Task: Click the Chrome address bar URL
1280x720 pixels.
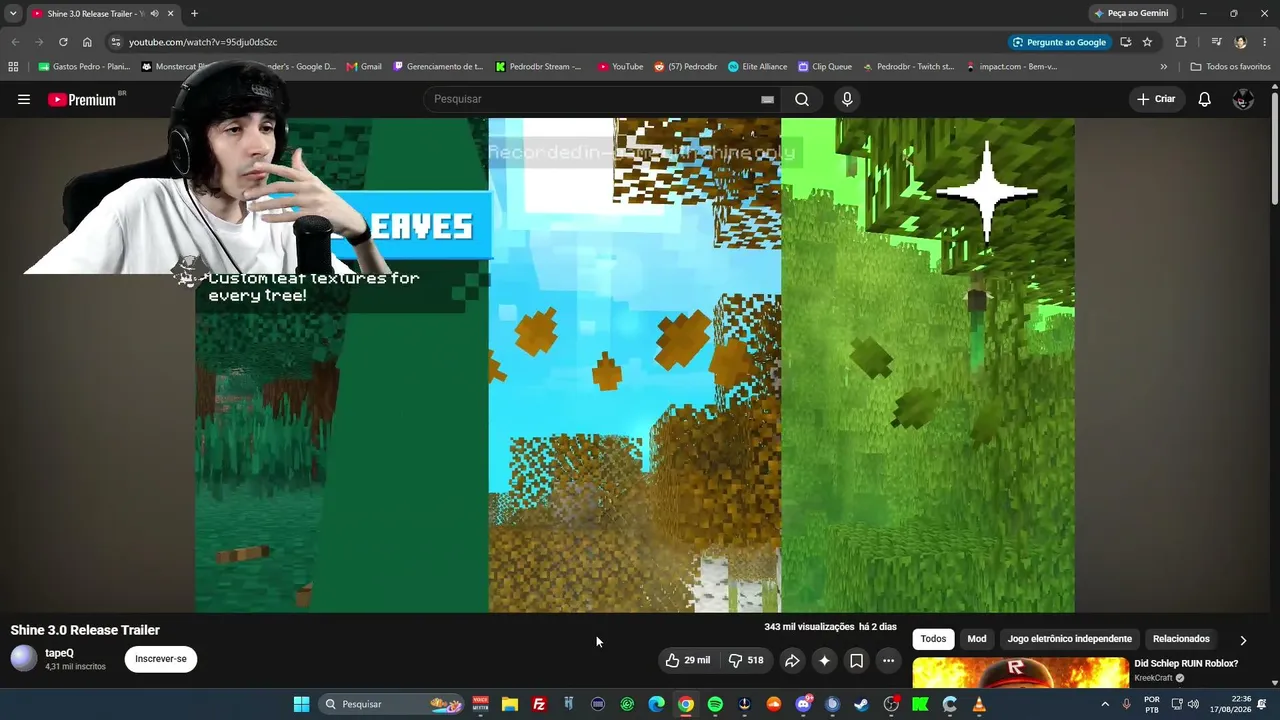Action: pyautogui.click(x=203, y=42)
